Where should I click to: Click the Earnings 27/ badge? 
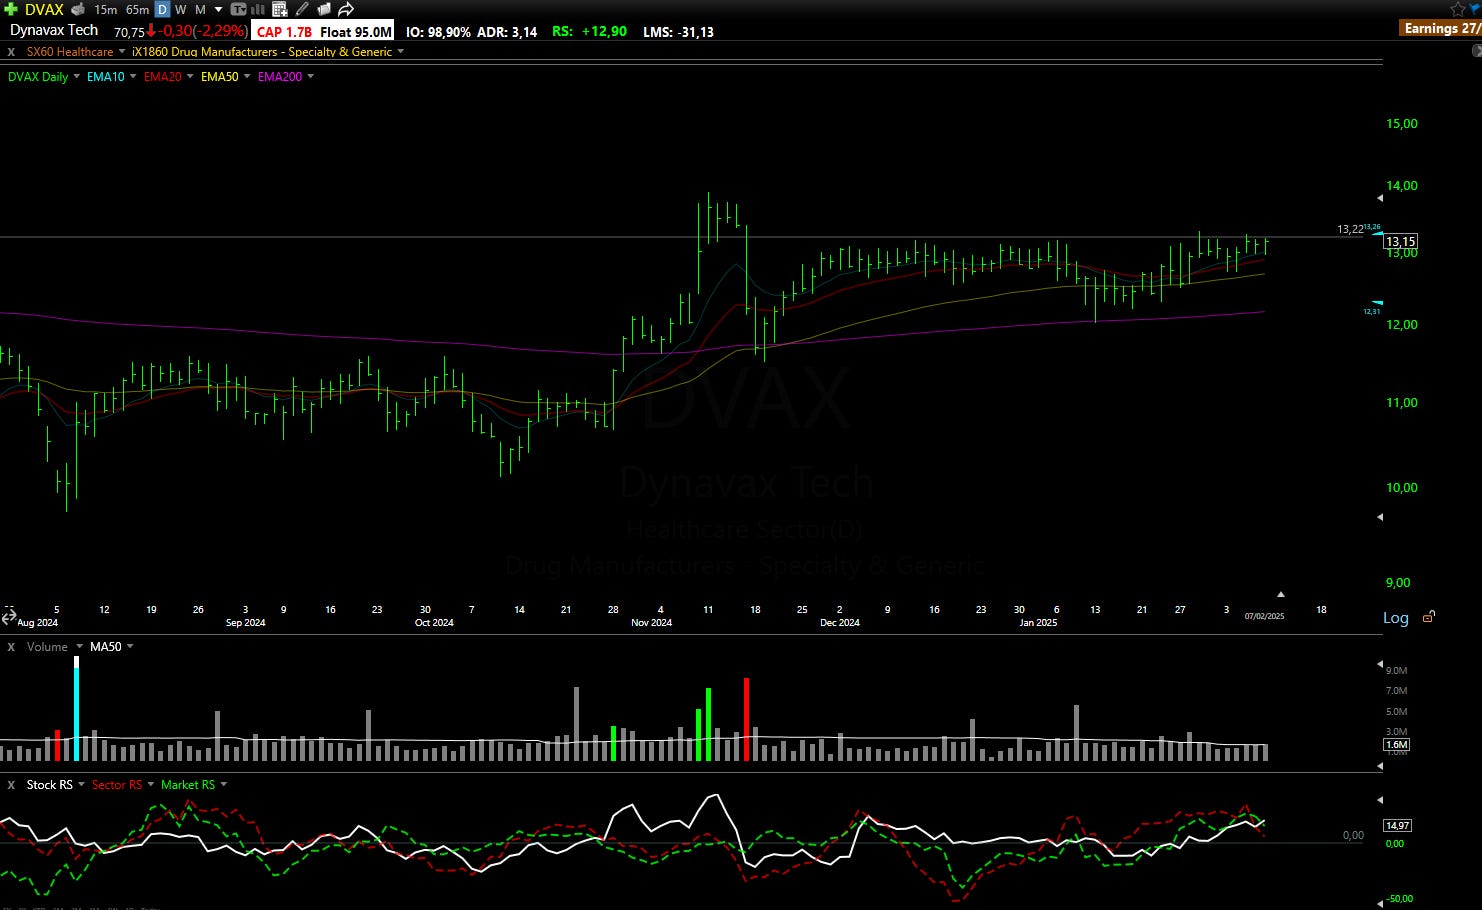(x=1442, y=28)
